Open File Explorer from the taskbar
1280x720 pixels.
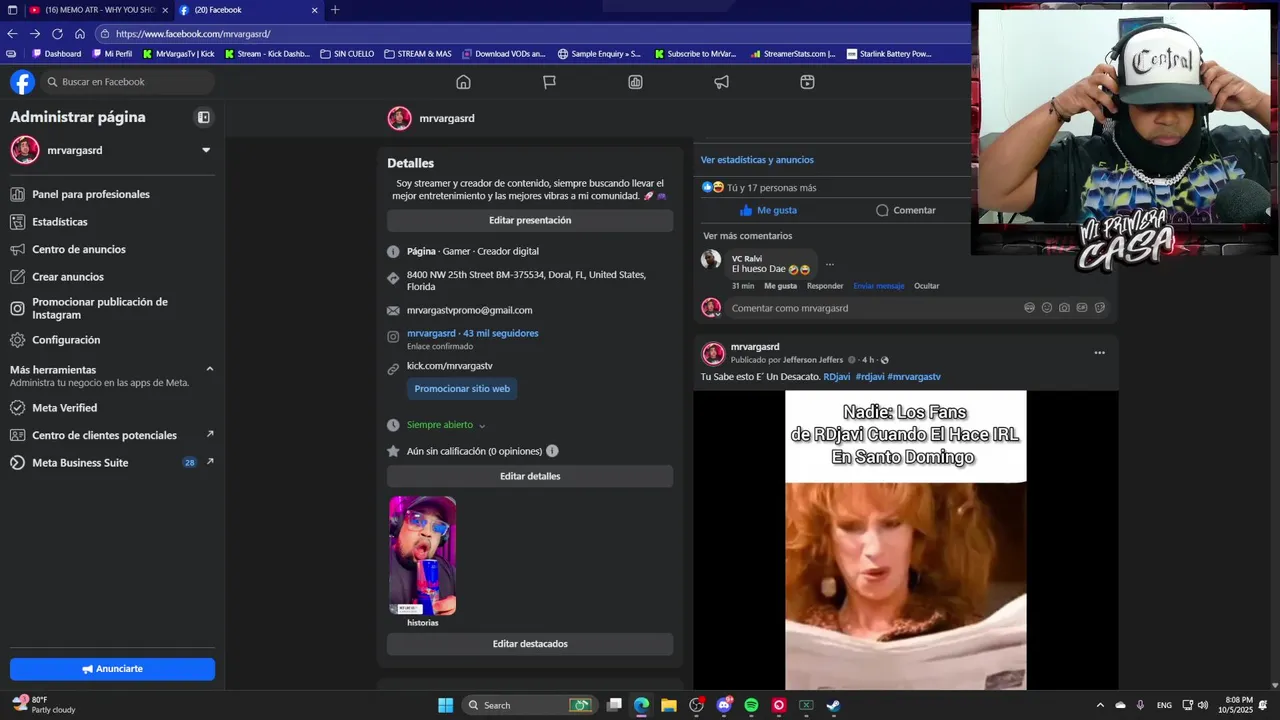(668, 705)
